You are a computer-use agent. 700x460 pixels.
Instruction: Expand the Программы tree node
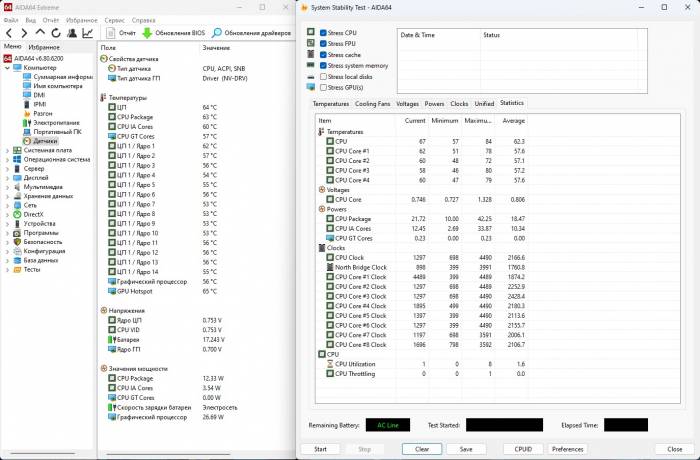coord(7,233)
